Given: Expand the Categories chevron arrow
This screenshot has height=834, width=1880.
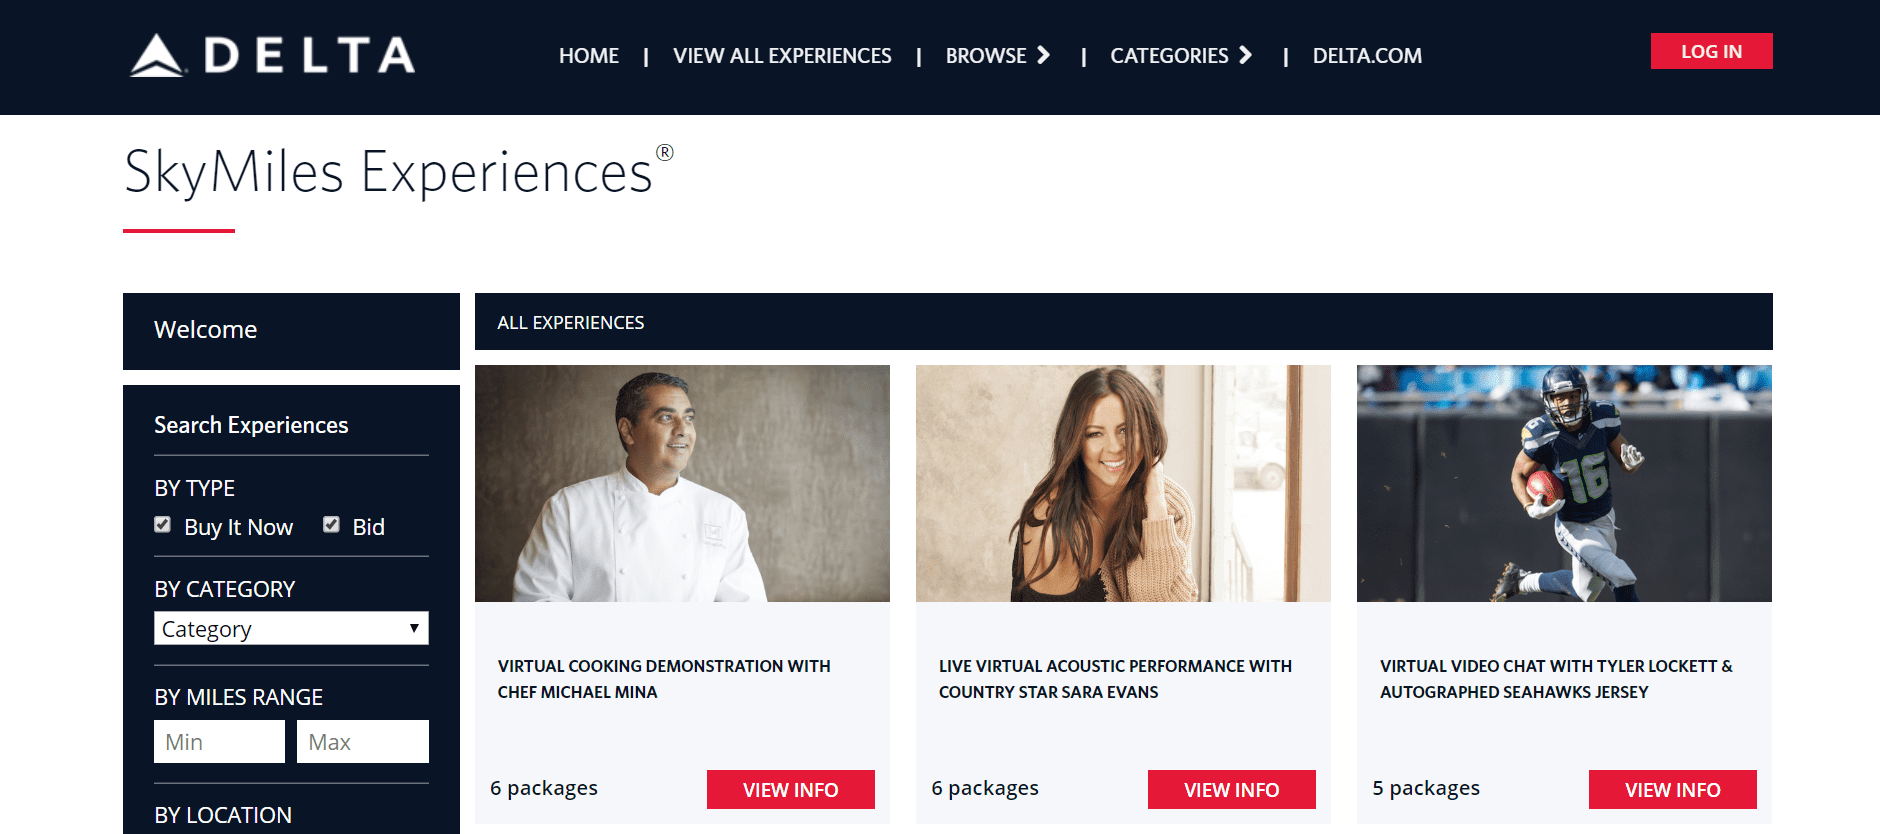Looking at the screenshot, I should [x=1245, y=55].
